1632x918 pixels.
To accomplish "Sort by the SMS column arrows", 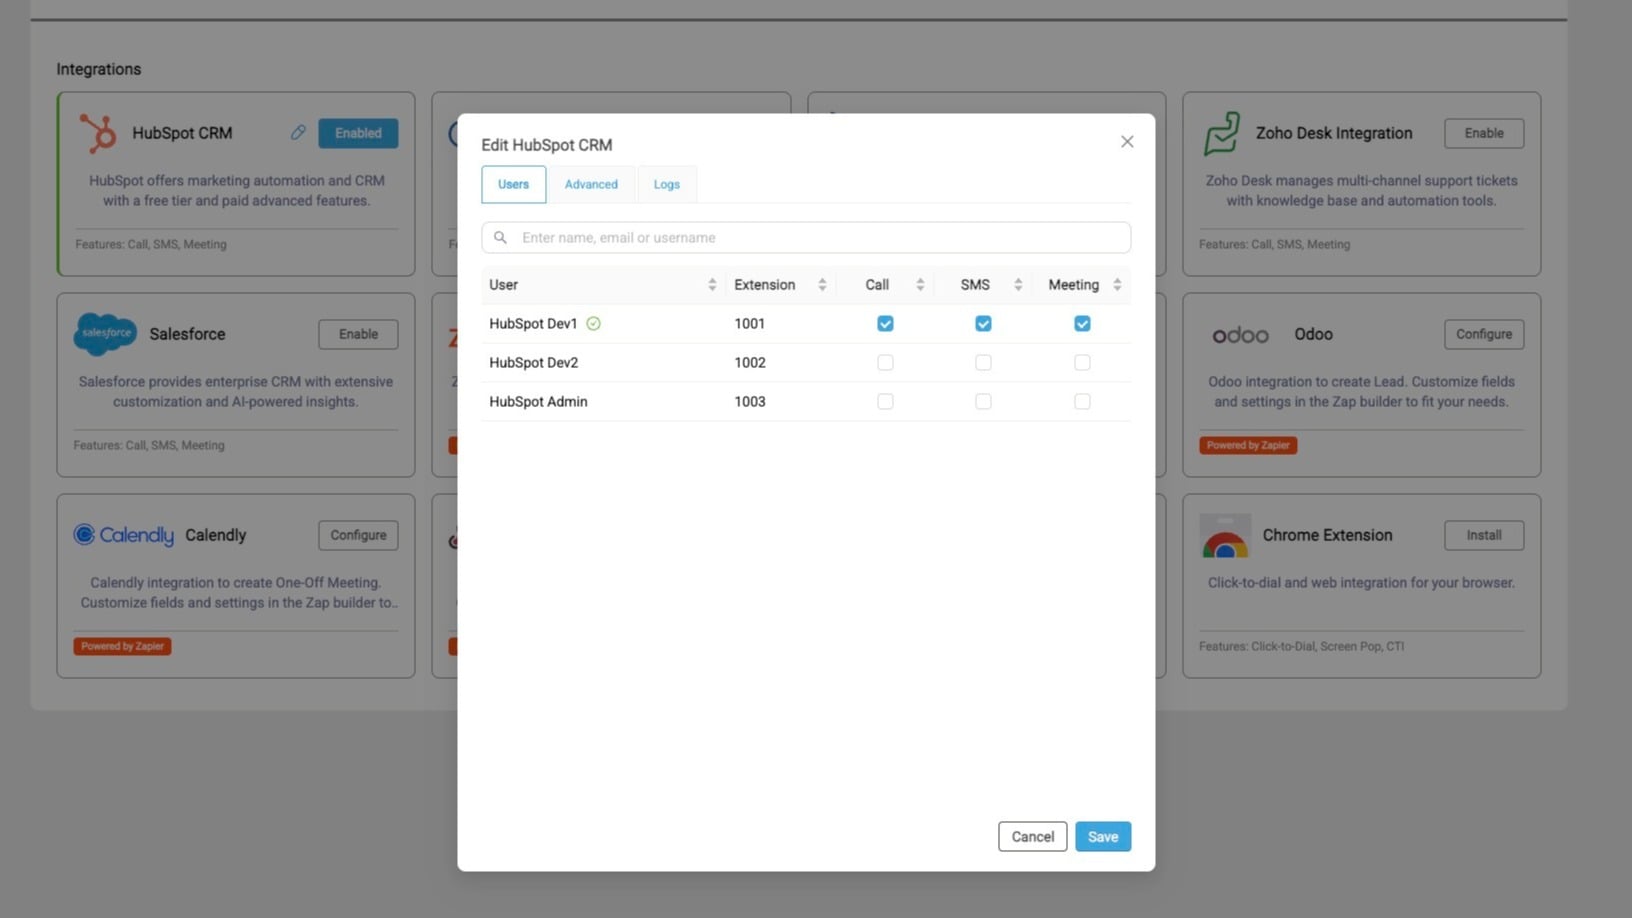I will tap(1018, 285).
